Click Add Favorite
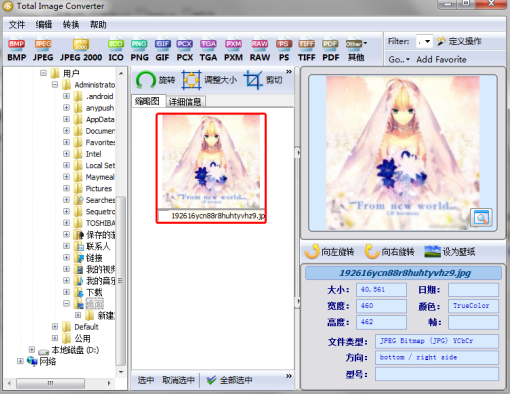Image resolution: width=510 pixels, height=394 pixels. 441,60
